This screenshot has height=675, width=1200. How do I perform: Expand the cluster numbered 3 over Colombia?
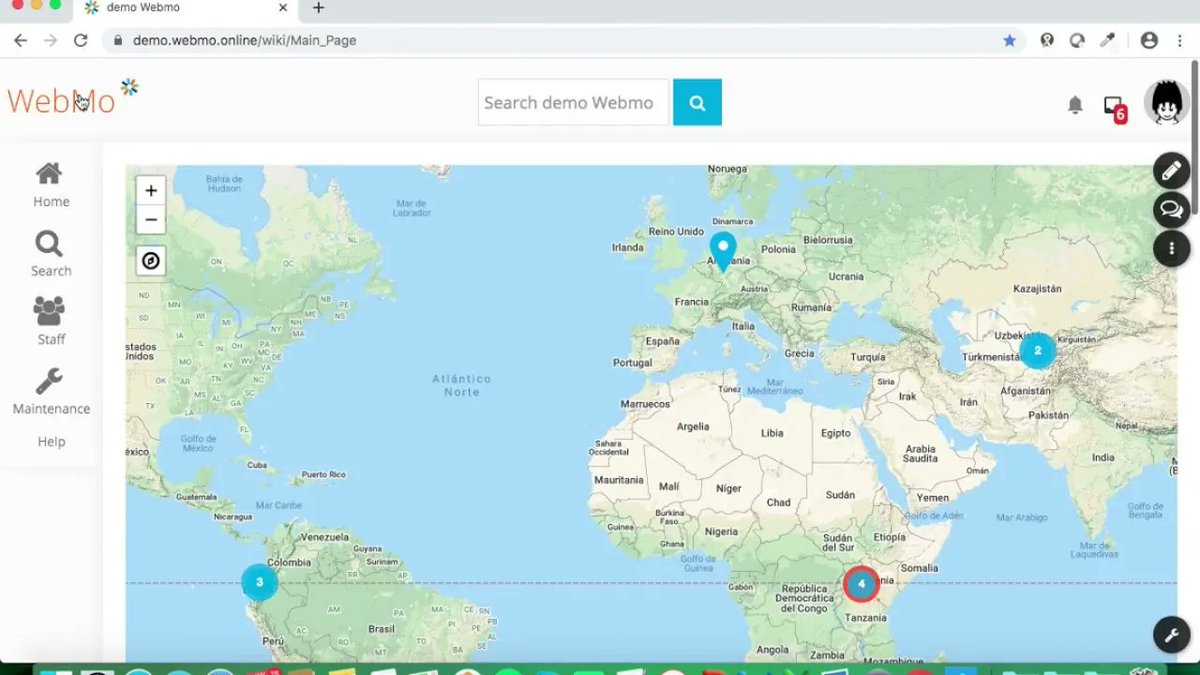tap(259, 581)
